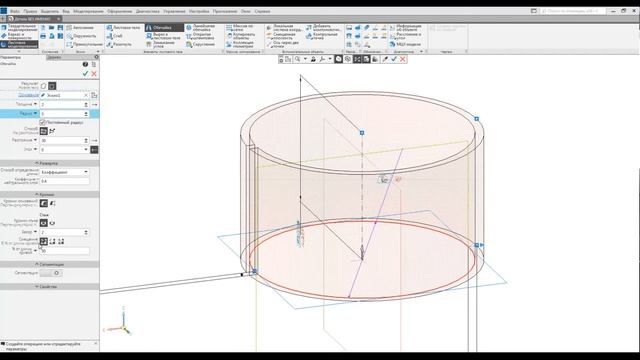Open the Толщина label dropdown arrow
Viewport: 640px width, 360px height.
36,104
